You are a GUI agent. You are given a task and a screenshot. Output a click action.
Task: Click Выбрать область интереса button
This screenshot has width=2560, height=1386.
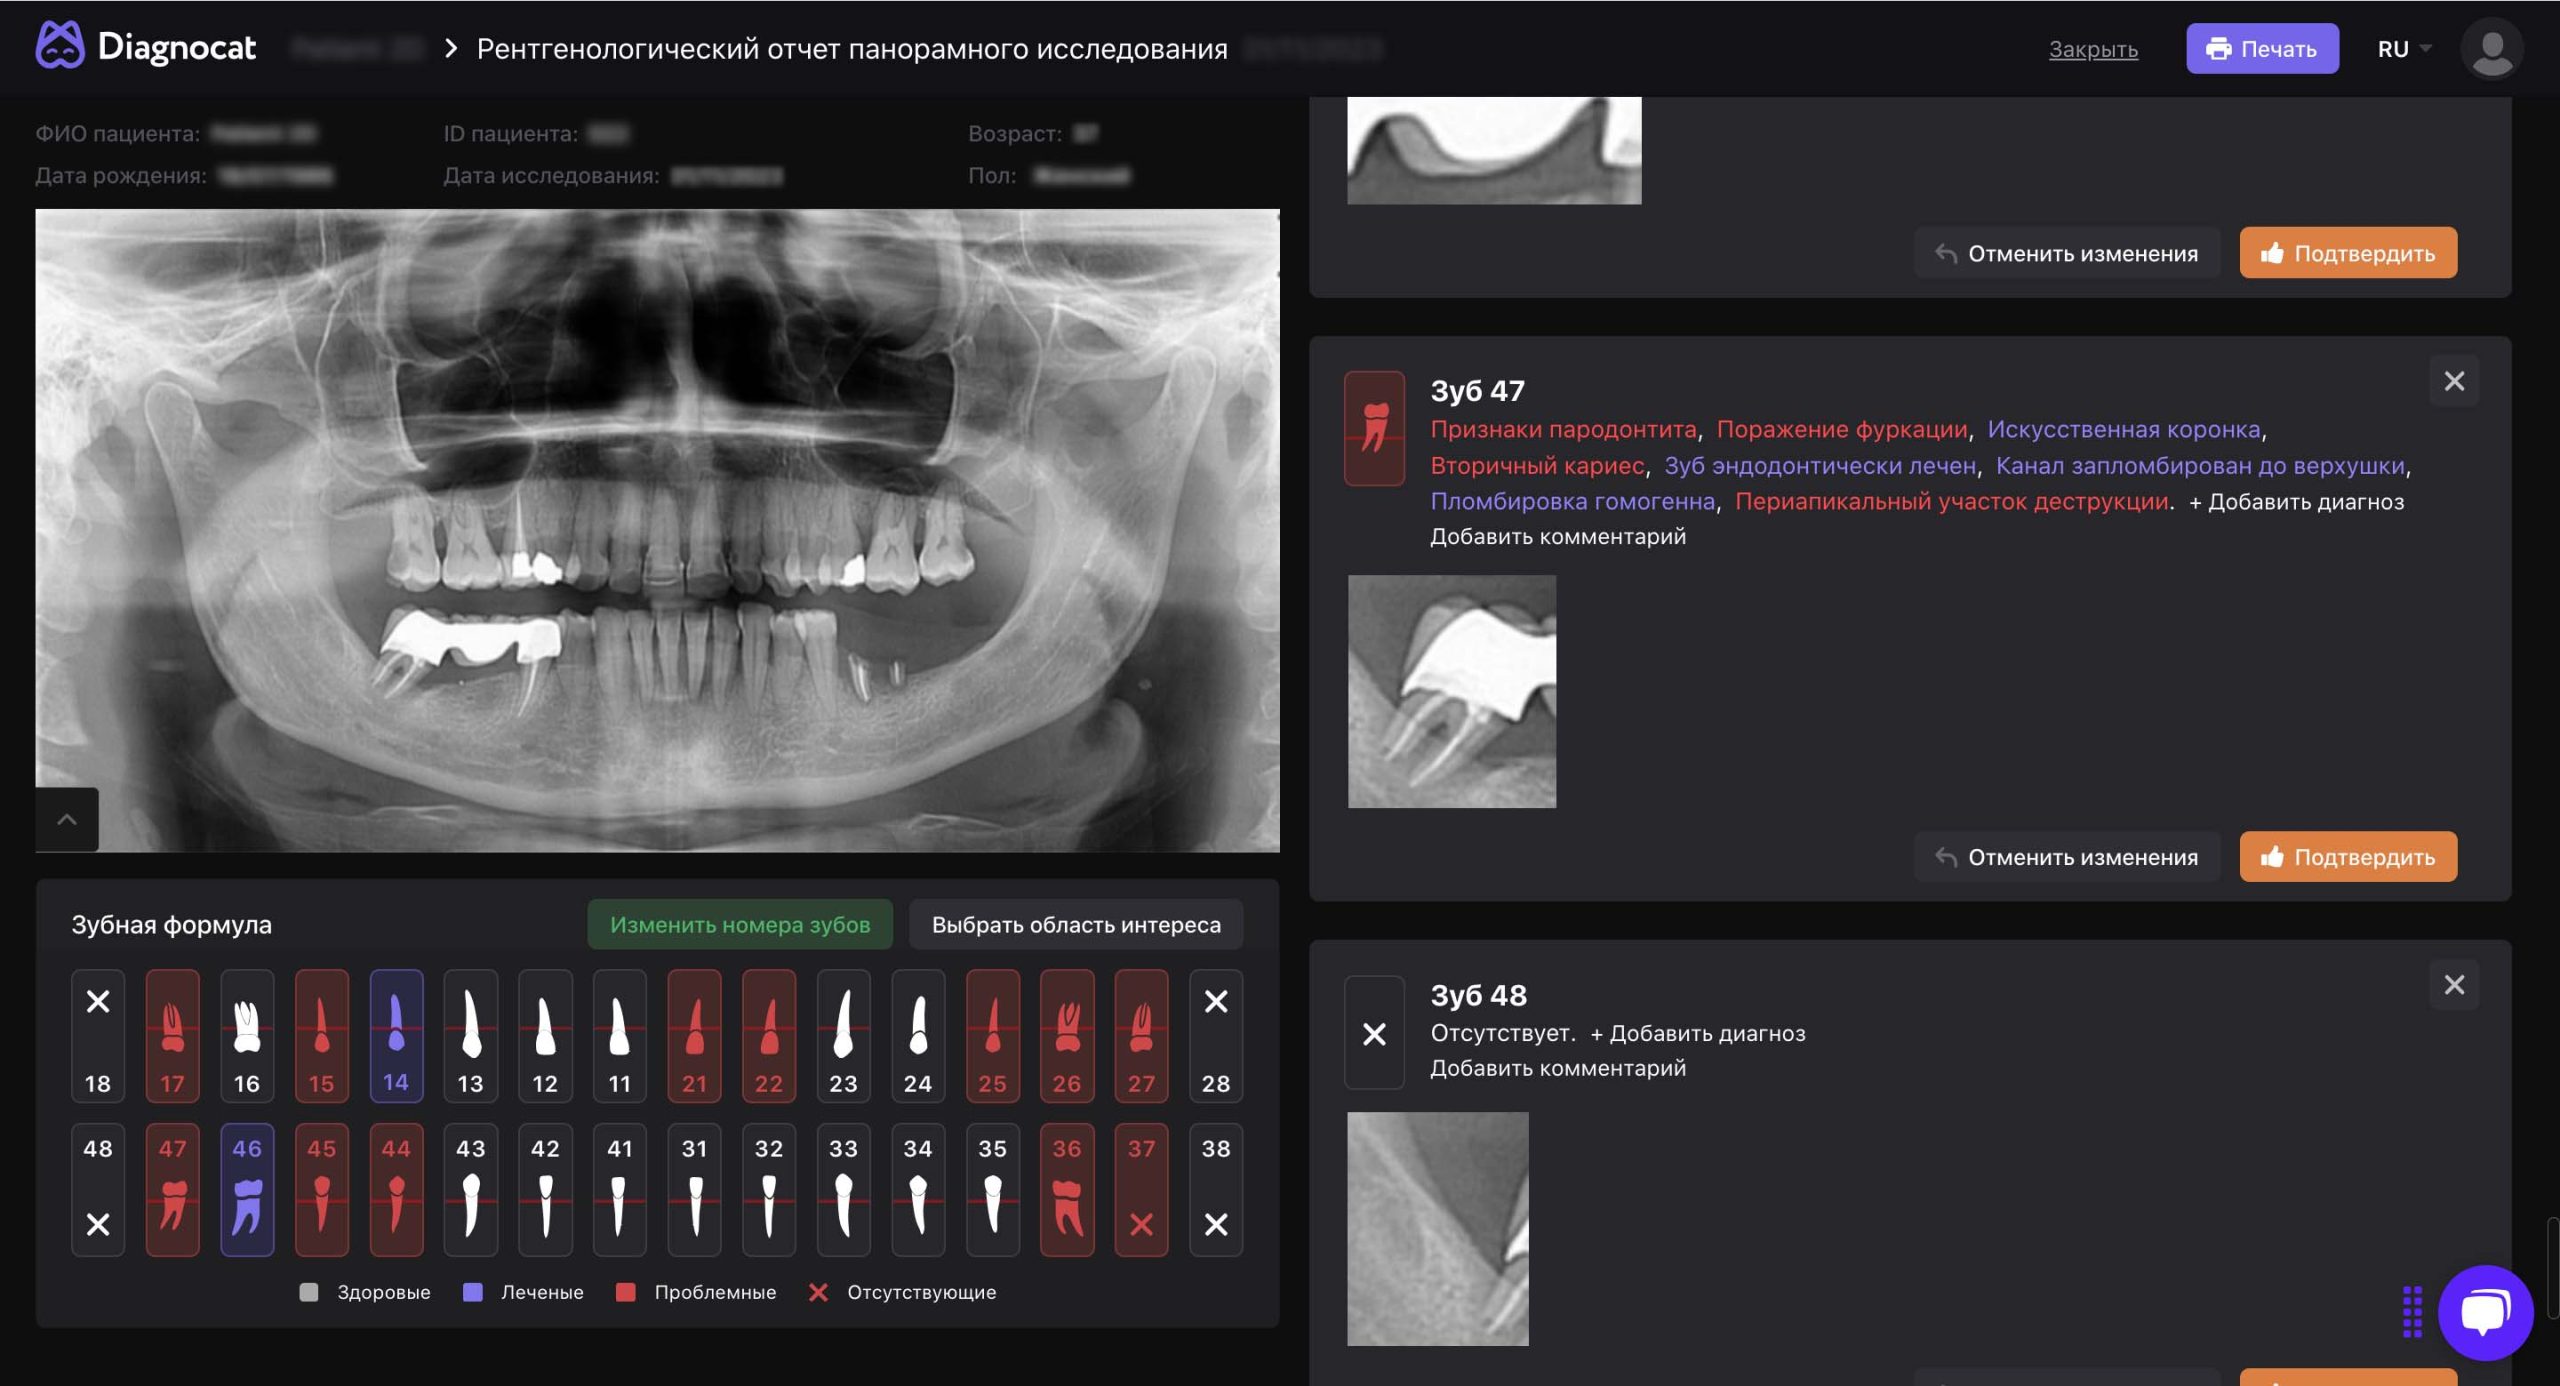coord(1076,924)
